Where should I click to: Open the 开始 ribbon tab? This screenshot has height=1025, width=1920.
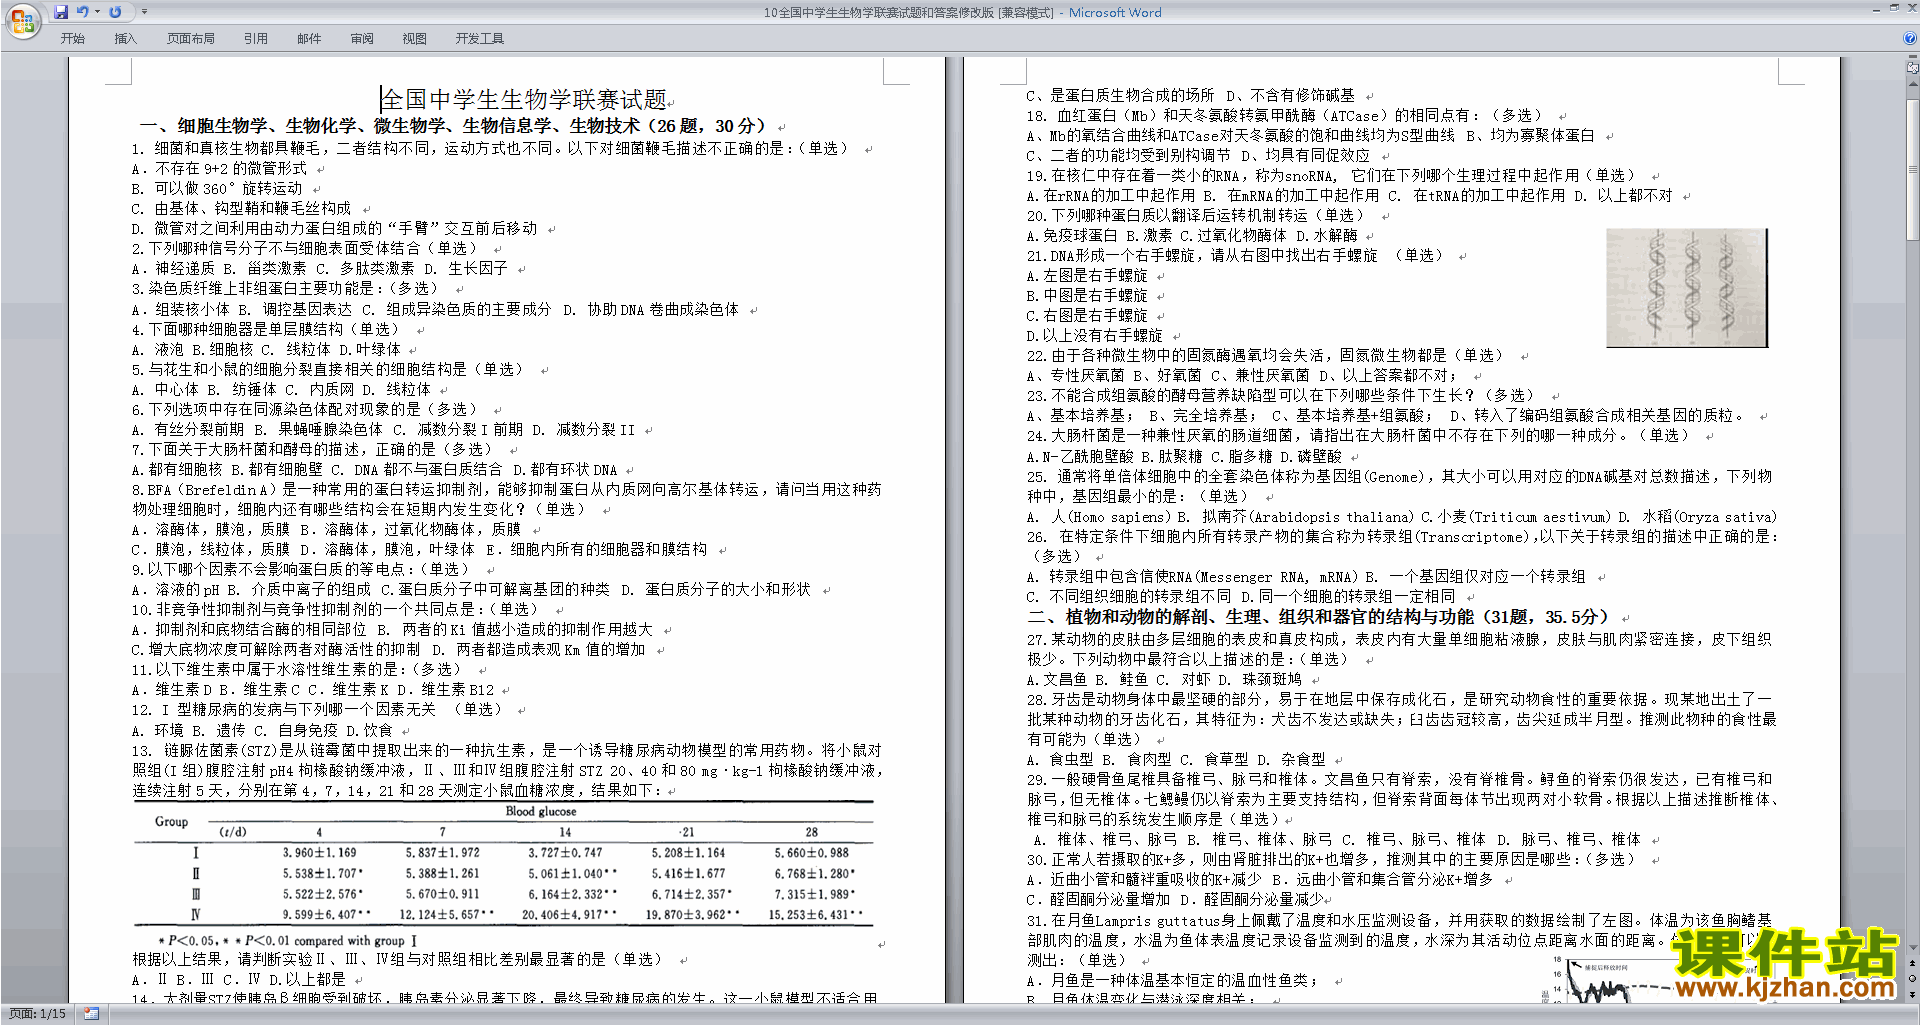point(72,39)
